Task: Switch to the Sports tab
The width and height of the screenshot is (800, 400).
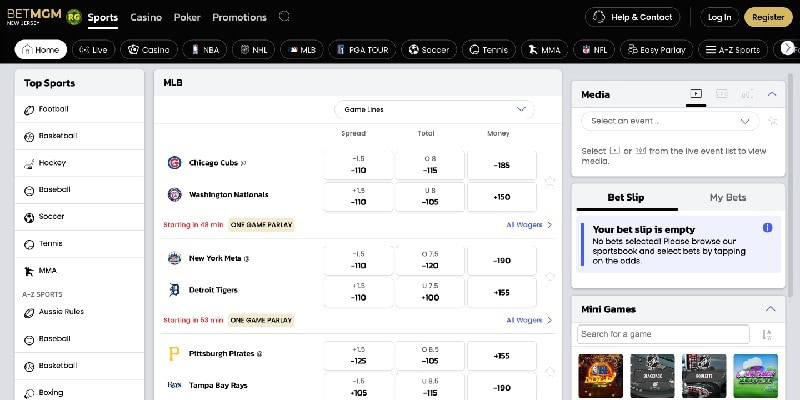Action: tap(103, 17)
